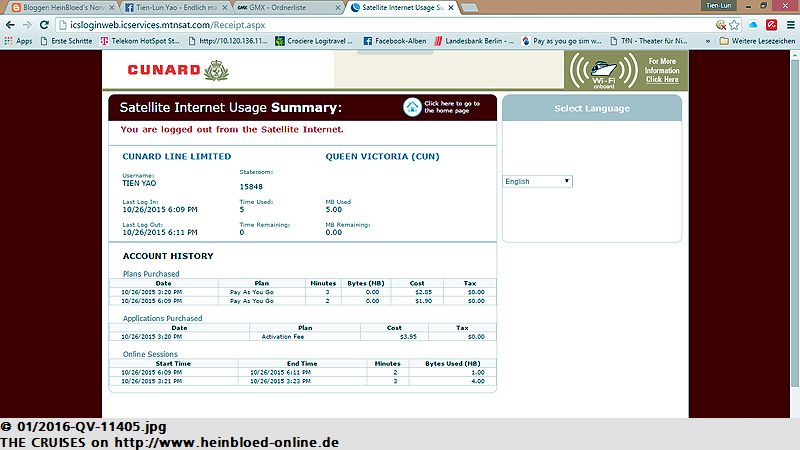The image size is (800, 450).
Task: Click the go to the home page link text
Action: 452,107
